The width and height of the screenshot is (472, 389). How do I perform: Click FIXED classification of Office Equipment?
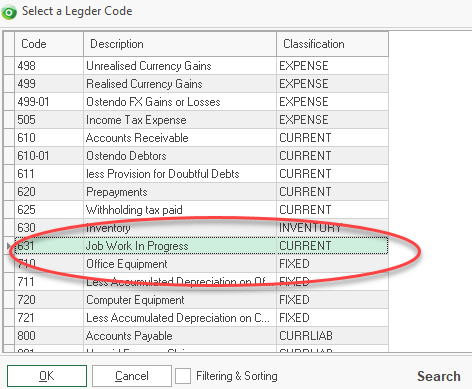(x=332, y=264)
